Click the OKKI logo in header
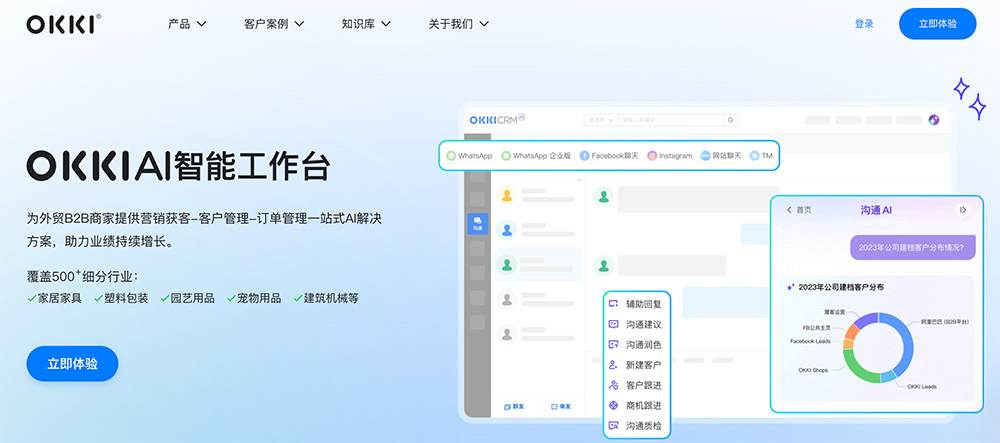1000x443 pixels. pyautogui.click(x=63, y=24)
